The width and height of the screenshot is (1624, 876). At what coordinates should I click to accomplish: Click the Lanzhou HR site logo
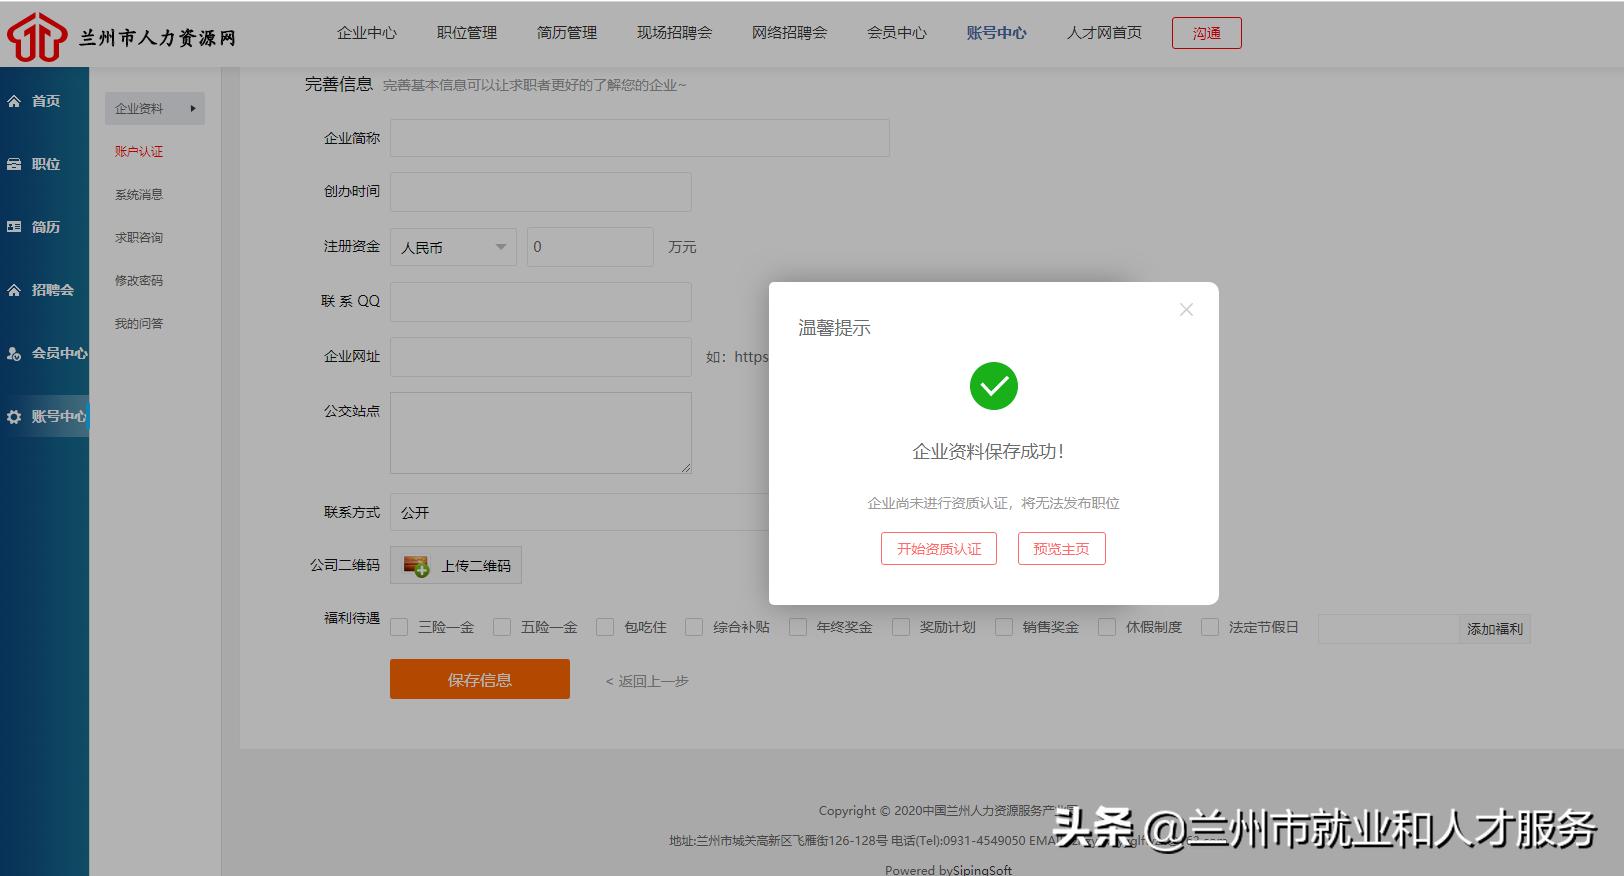tap(122, 37)
